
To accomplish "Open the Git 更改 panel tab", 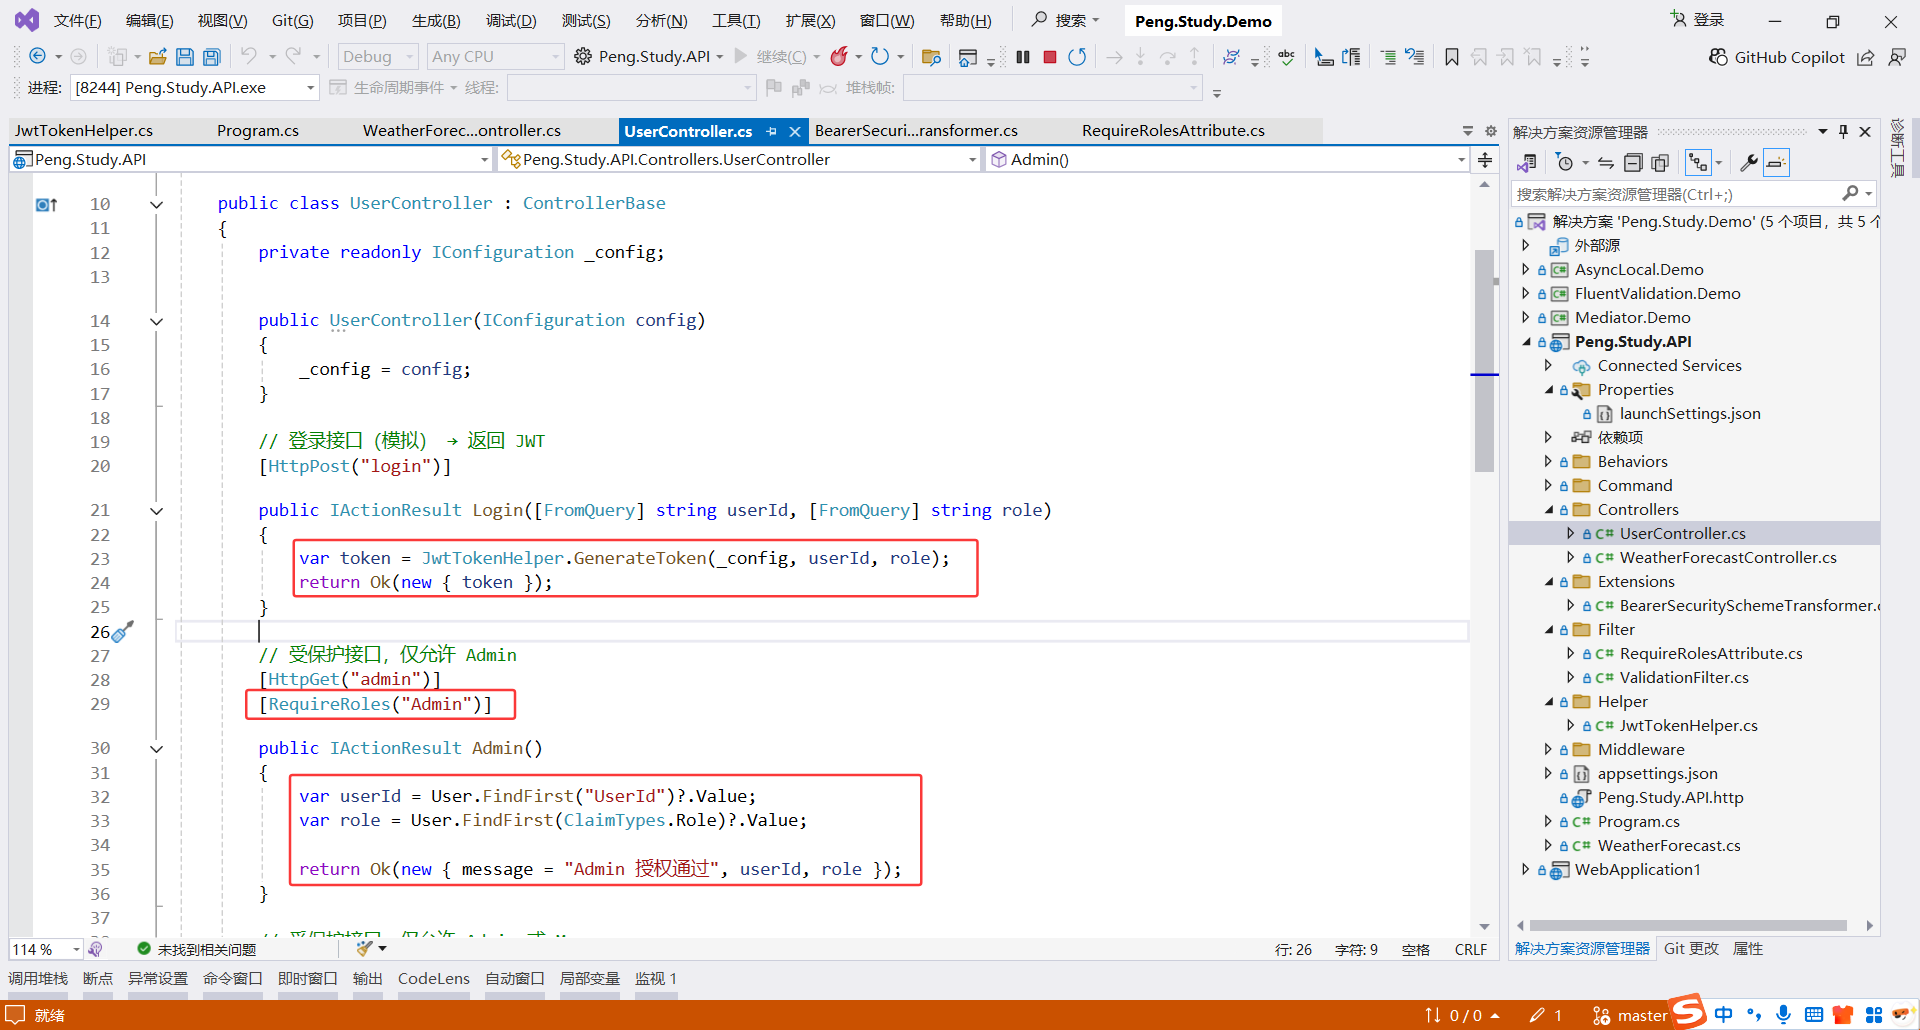I will (x=1691, y=949).
